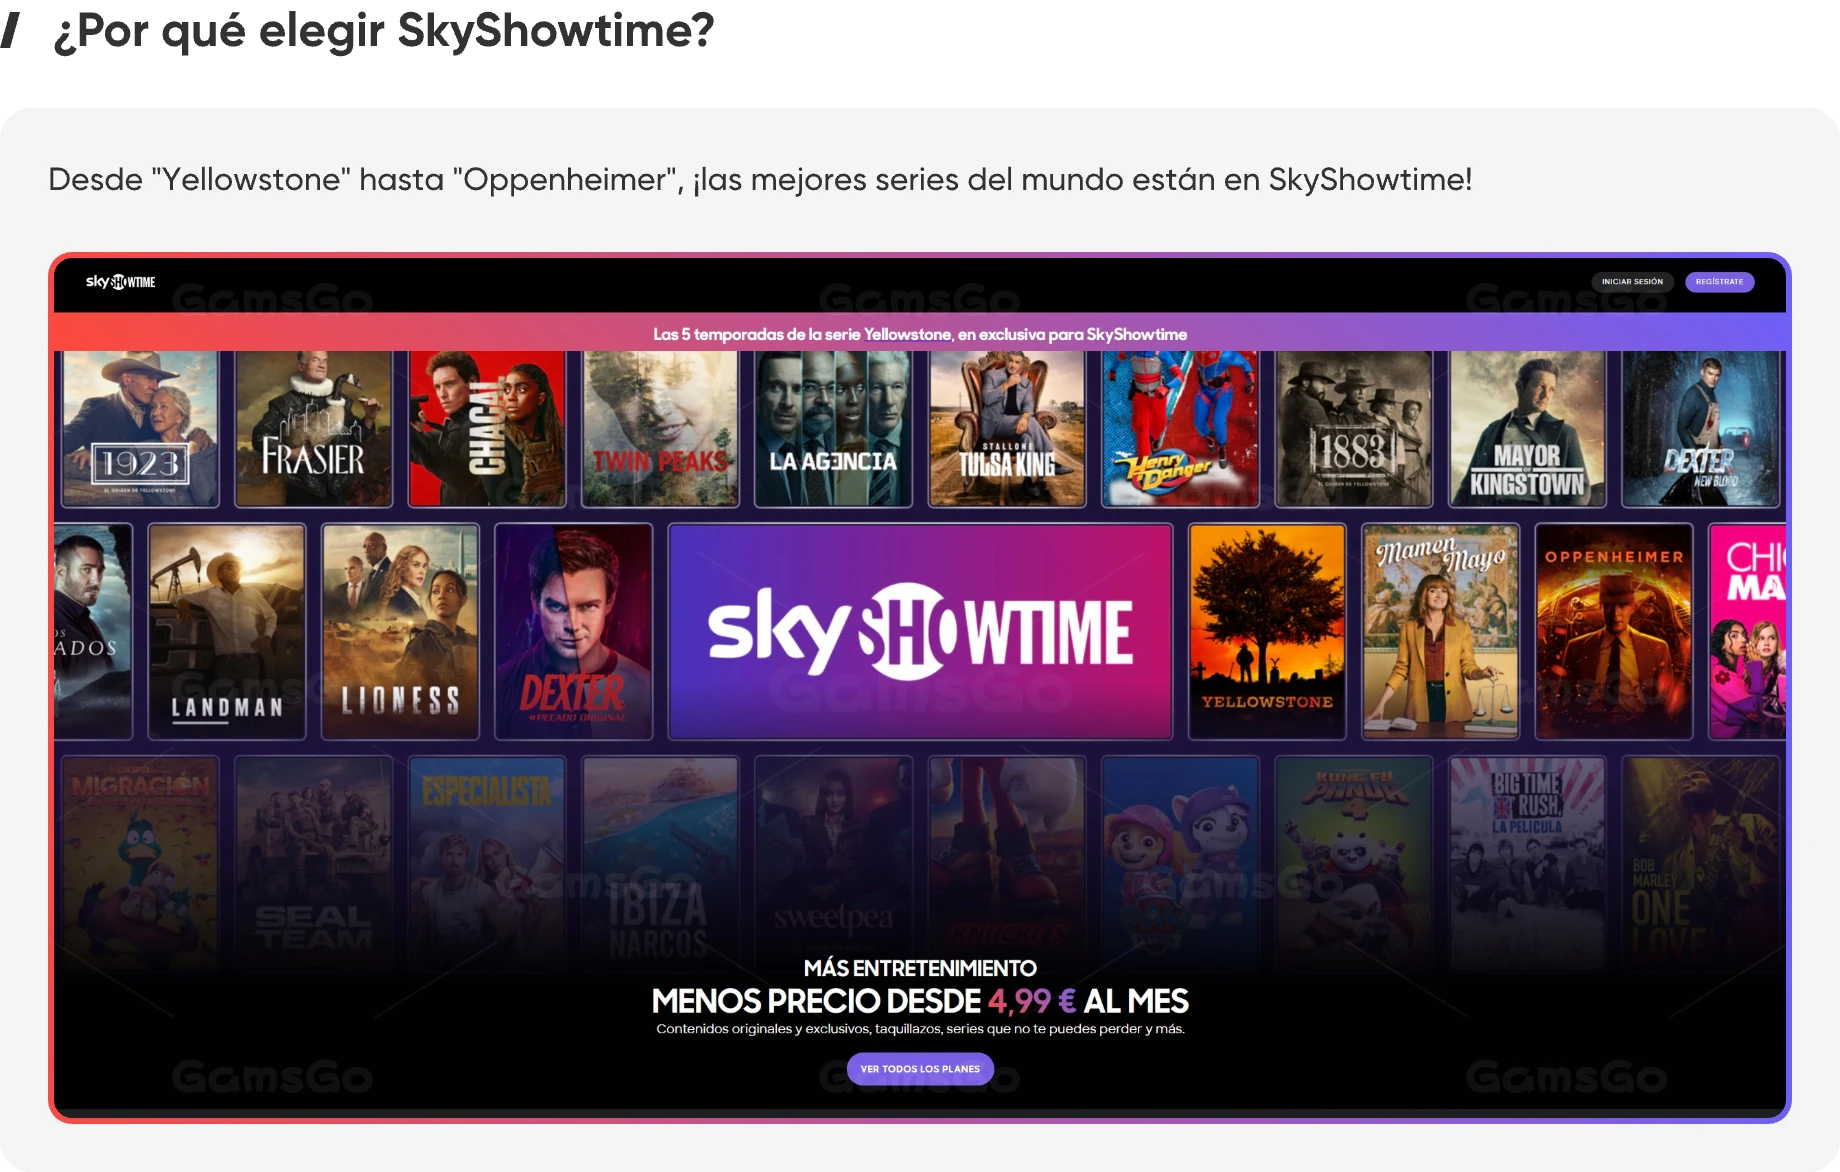Screen dimensions: 1840x1172
Task: Click VER TODOS LOS PLANES button
Action: pyautogui.click(x=920, y=1069)
